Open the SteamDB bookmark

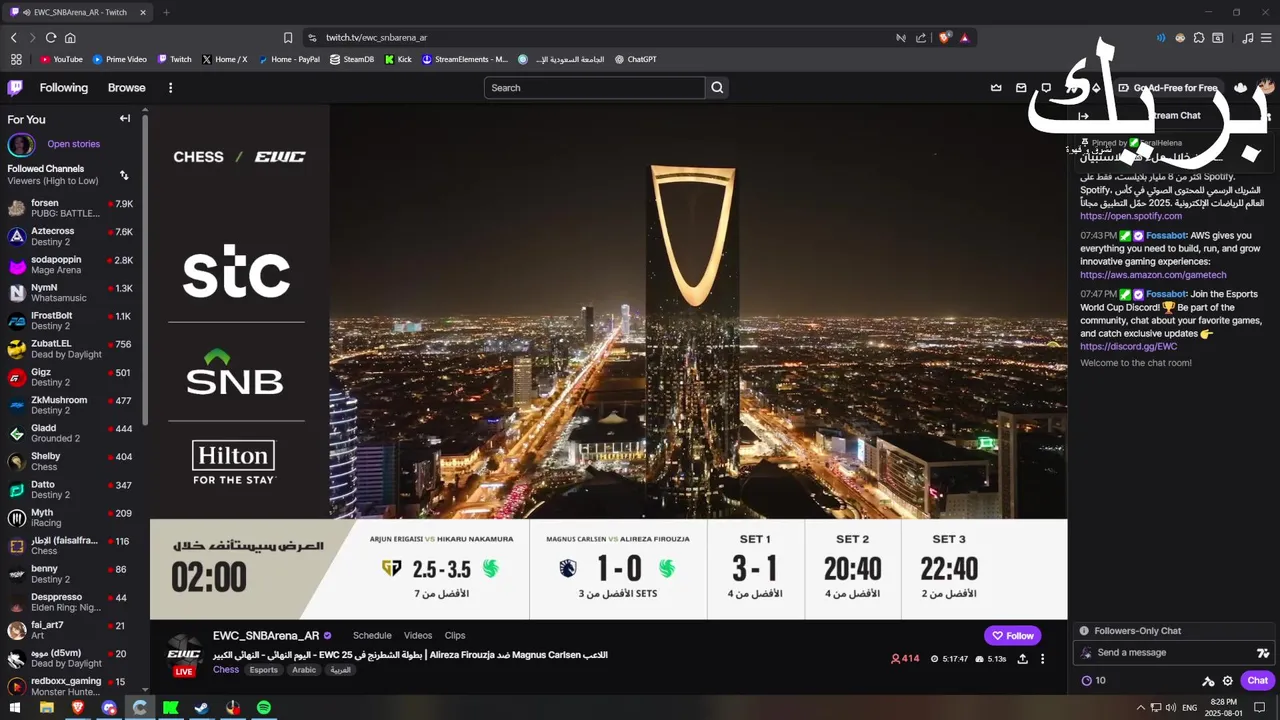(352, 60)
